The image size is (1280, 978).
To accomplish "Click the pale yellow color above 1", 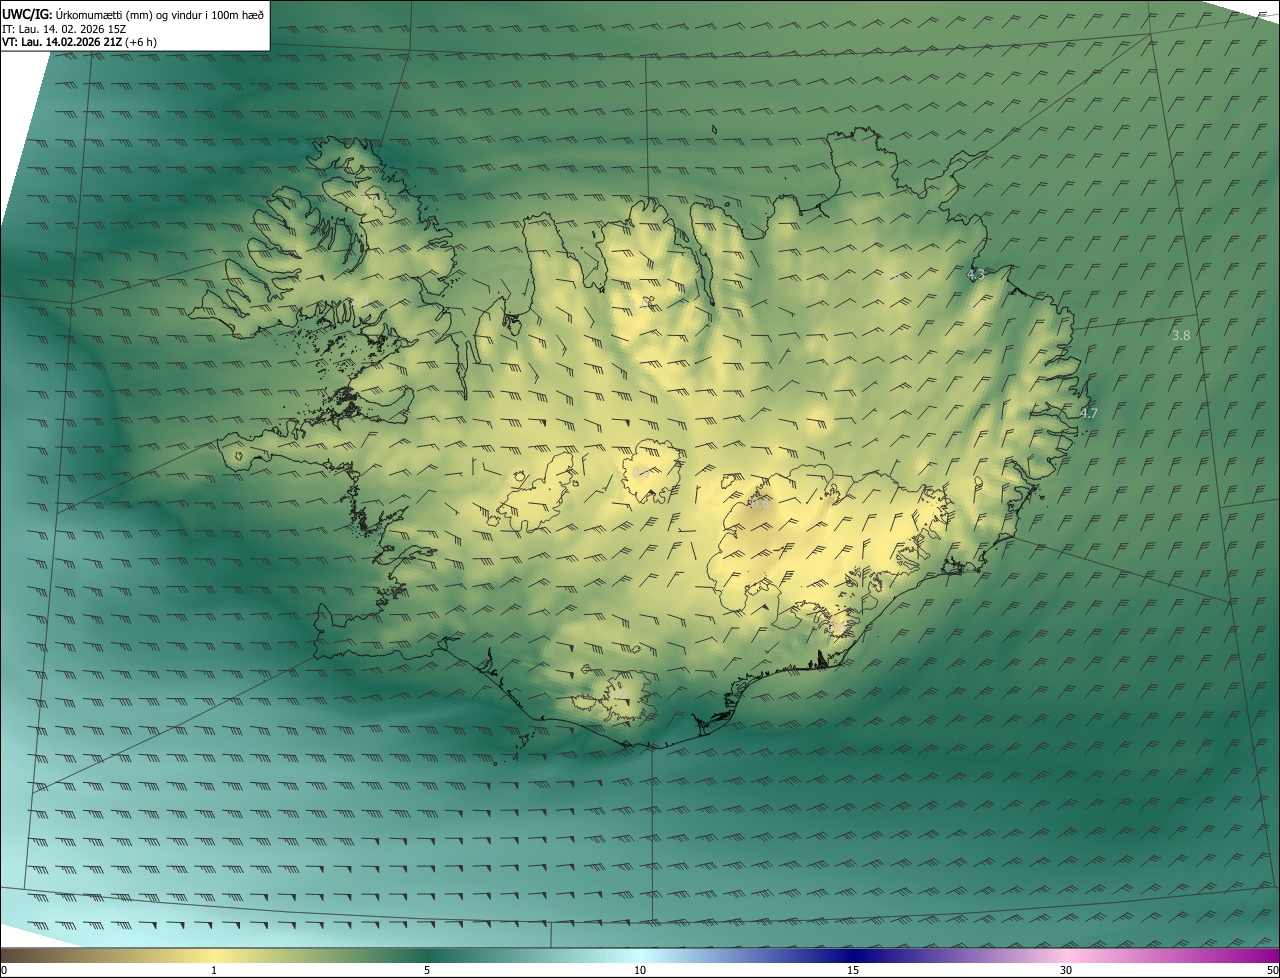I will click(214, 956).
